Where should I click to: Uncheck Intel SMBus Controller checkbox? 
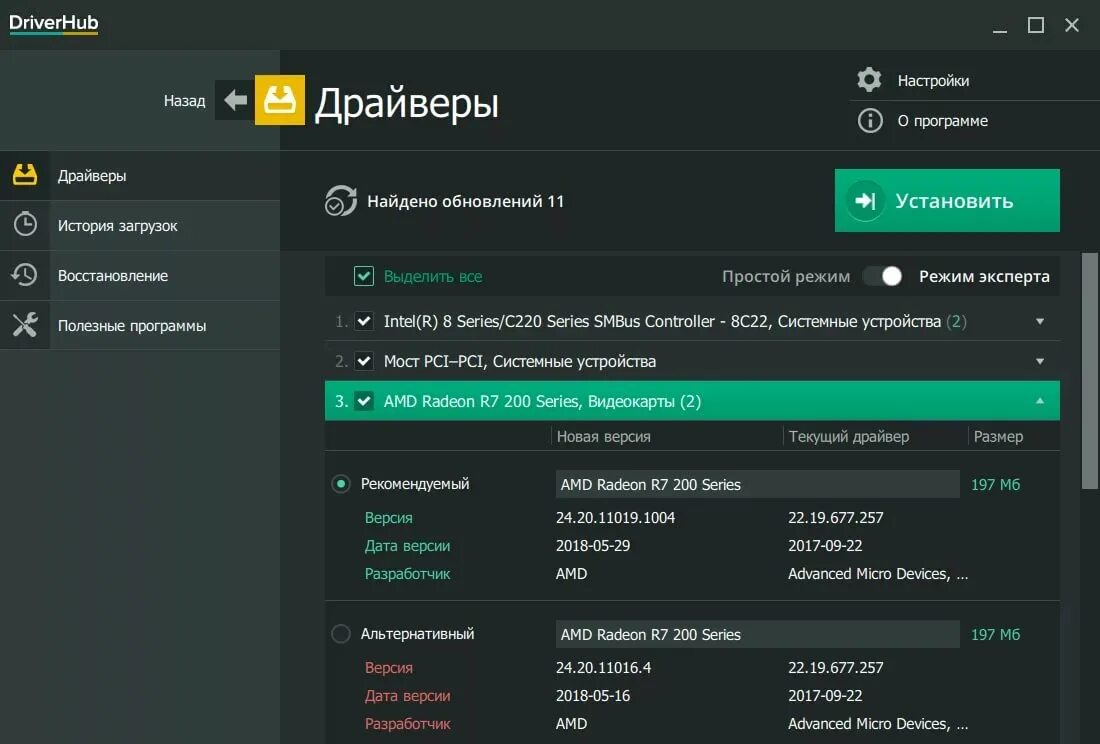tap(363, 321)
